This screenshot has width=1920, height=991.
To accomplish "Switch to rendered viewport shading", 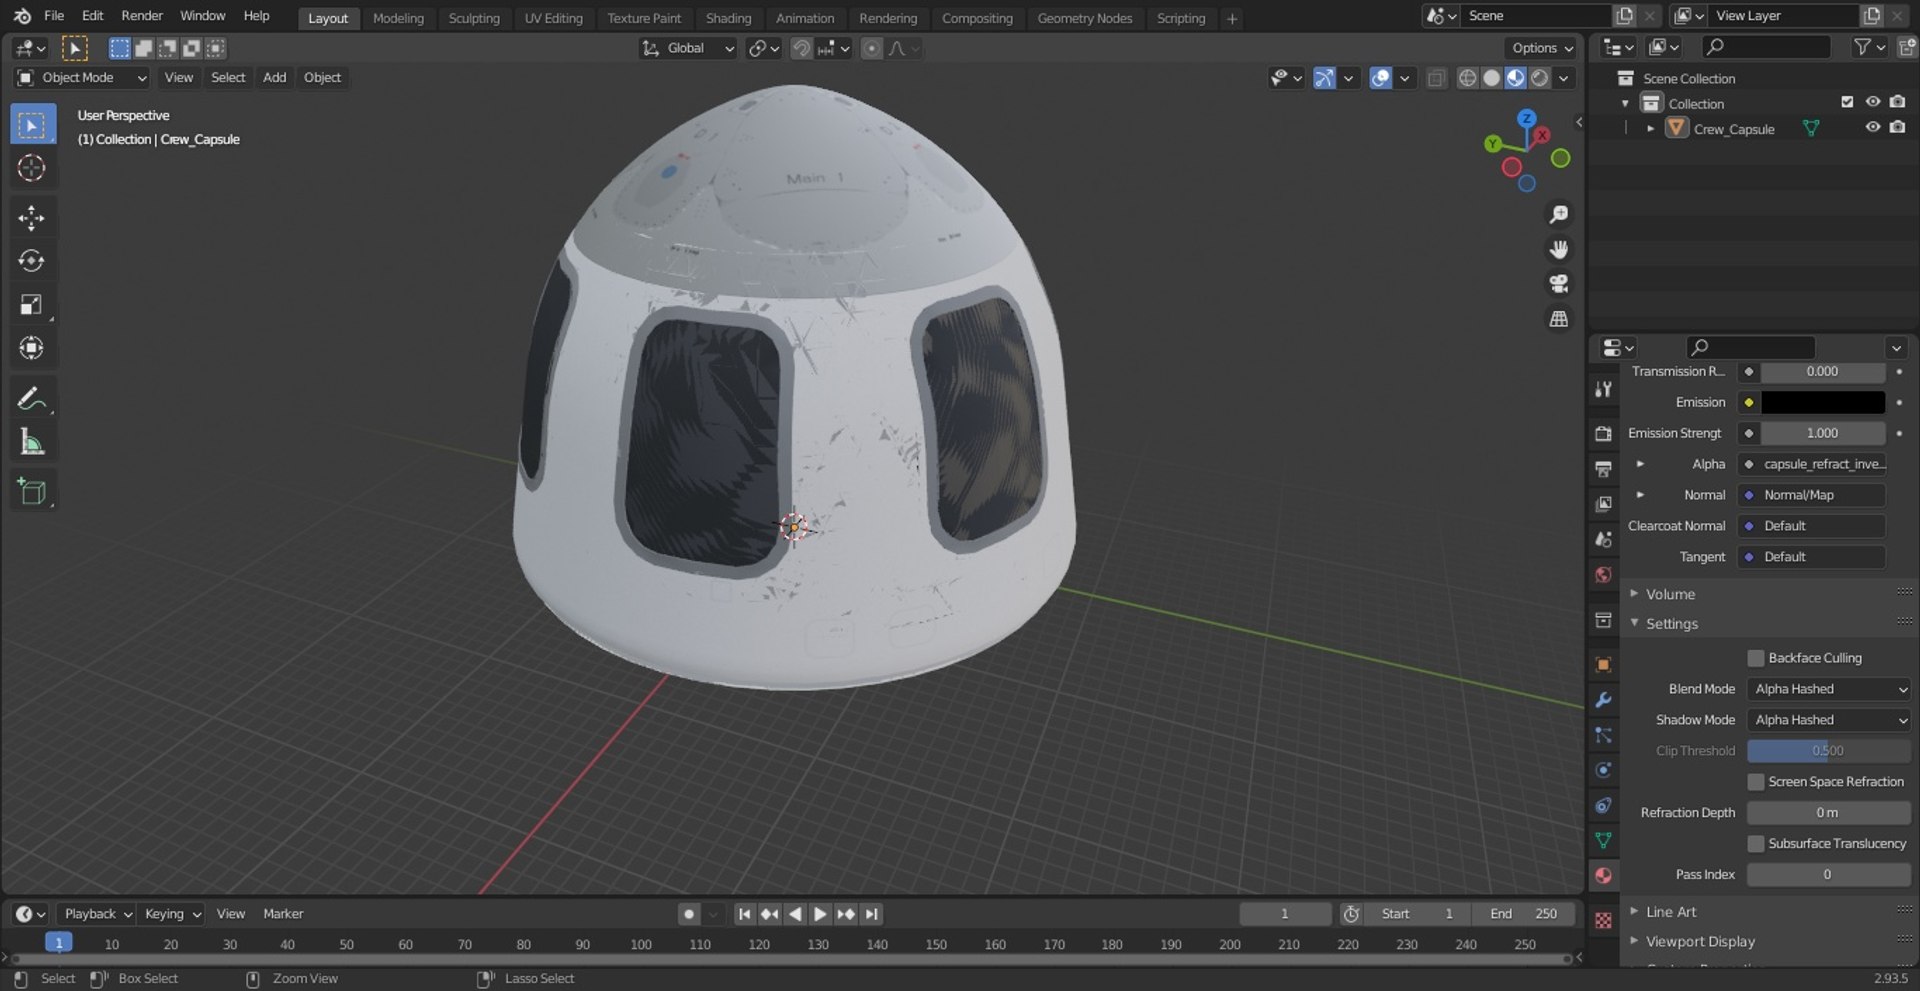I will pyautogui.click(x=1540, y=78).
